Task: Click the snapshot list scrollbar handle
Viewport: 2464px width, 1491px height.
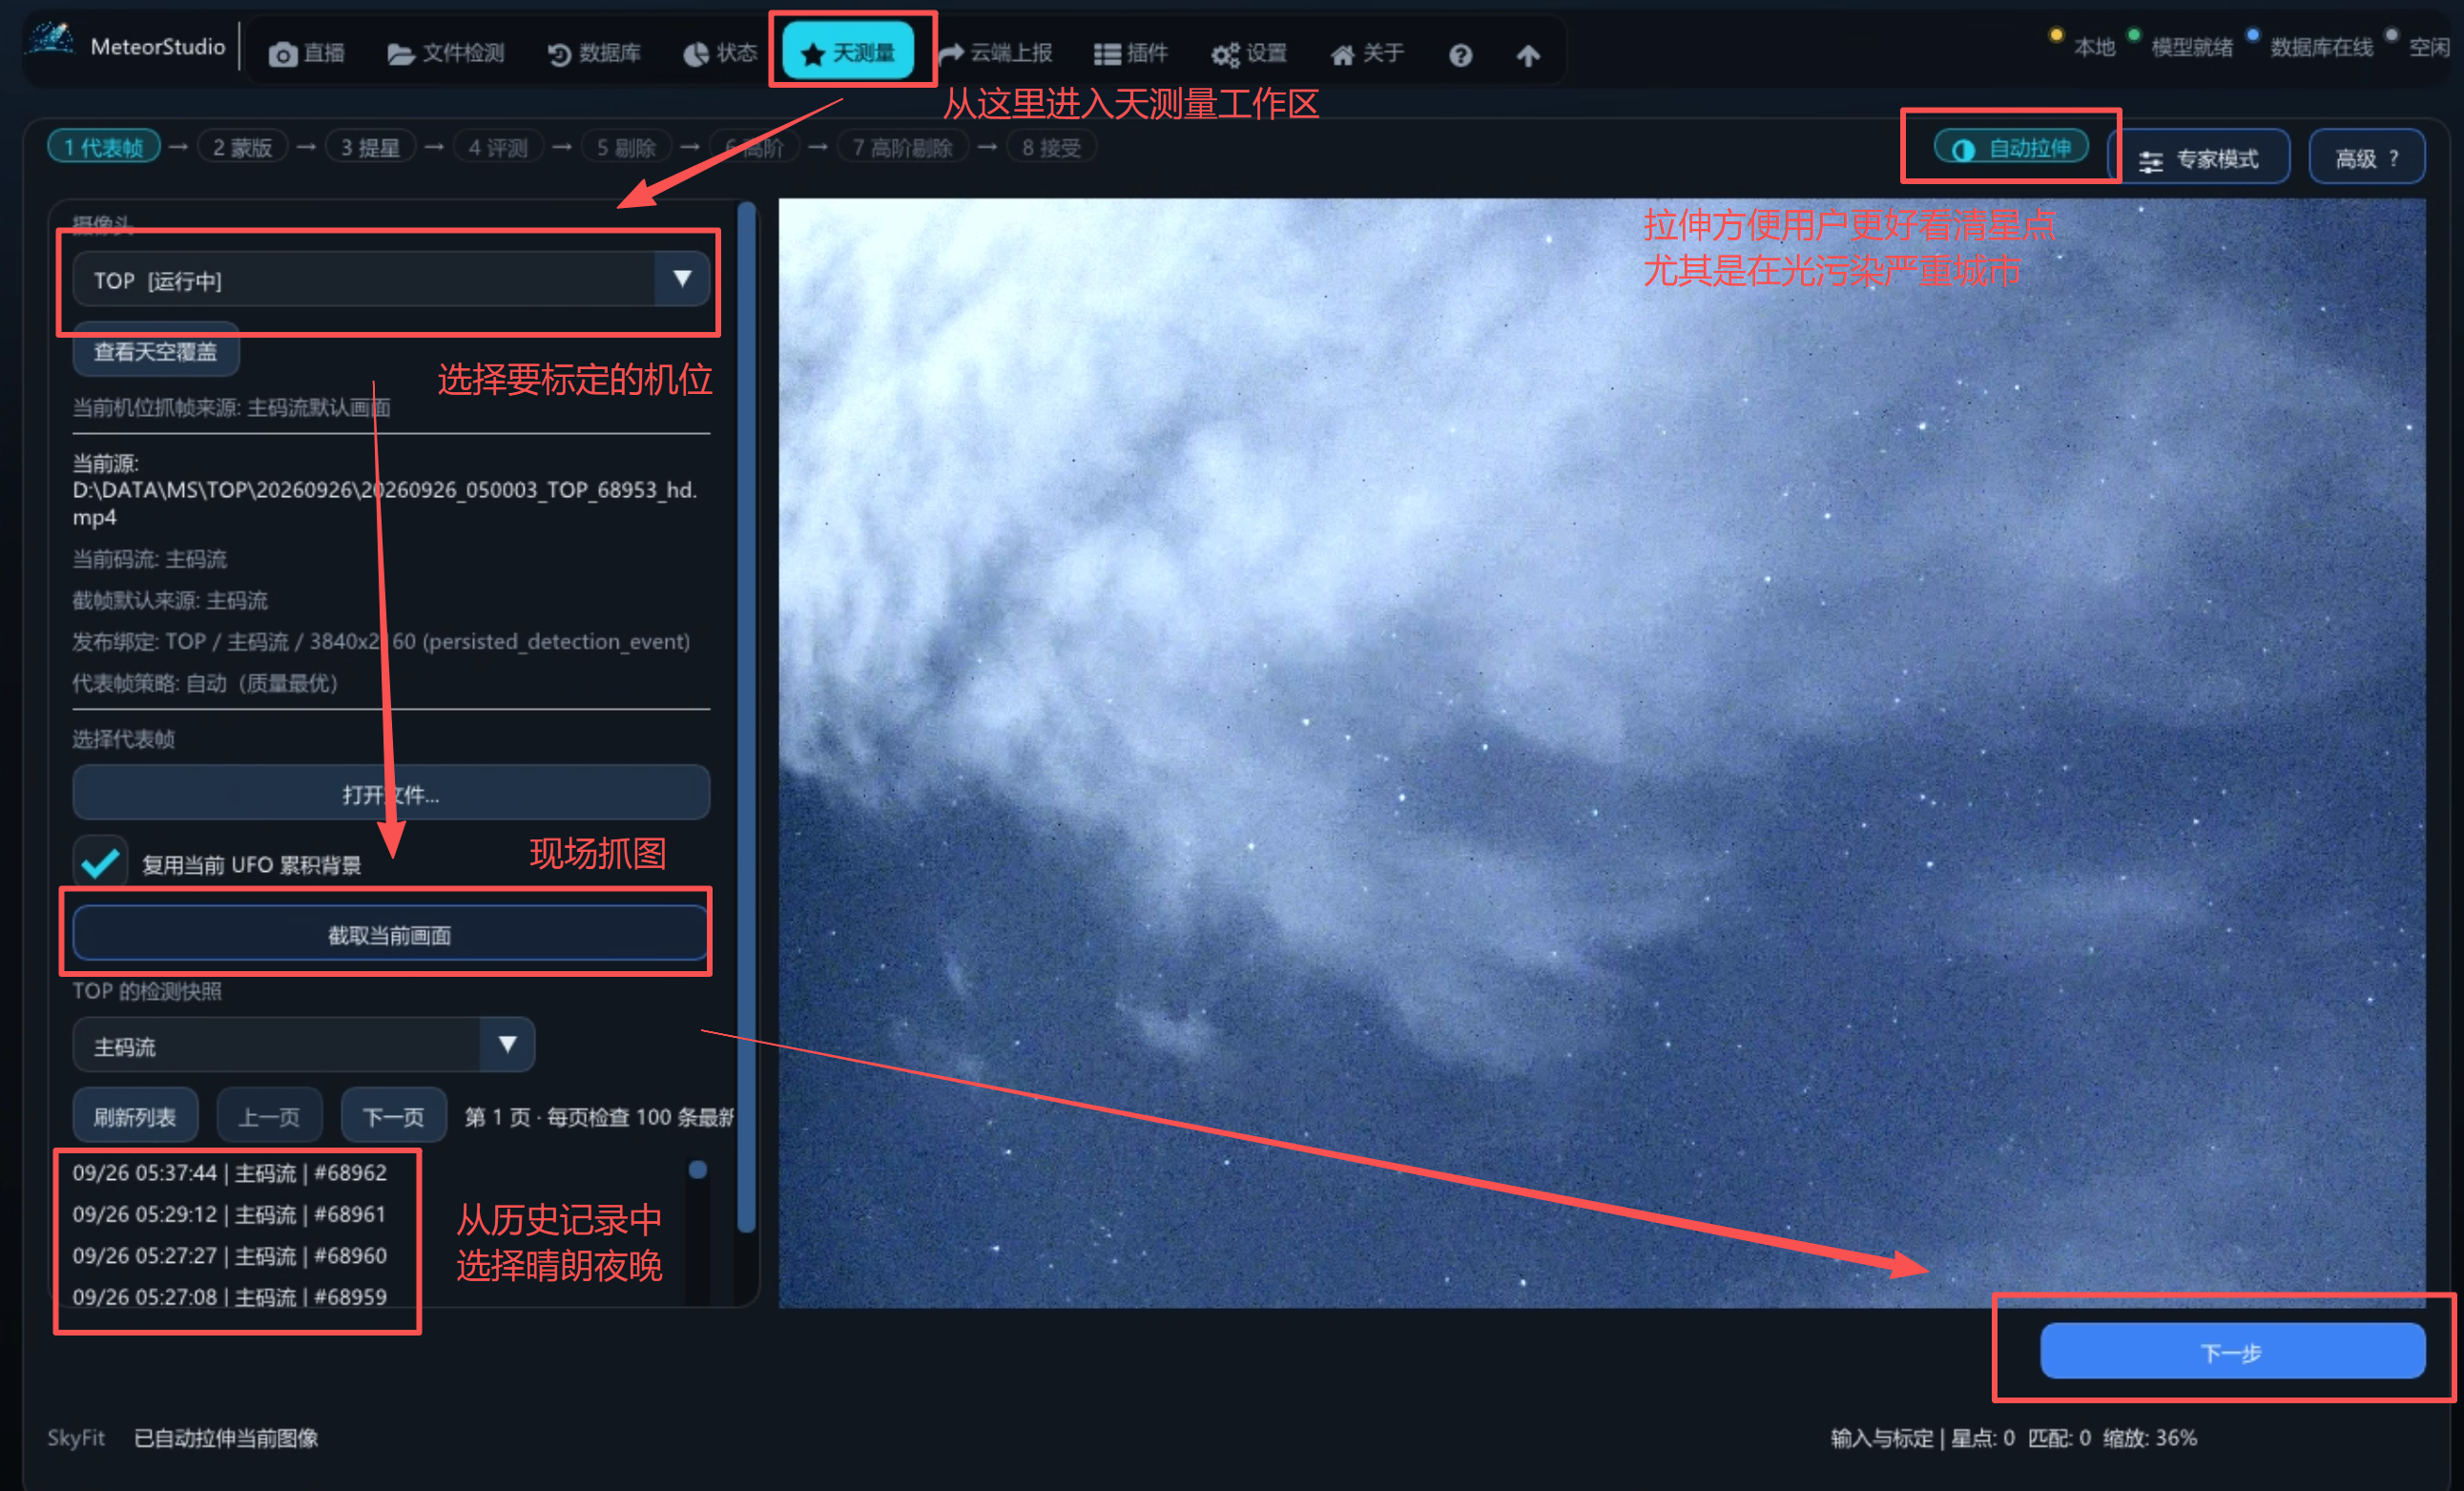Action: tap(698, 1169)
